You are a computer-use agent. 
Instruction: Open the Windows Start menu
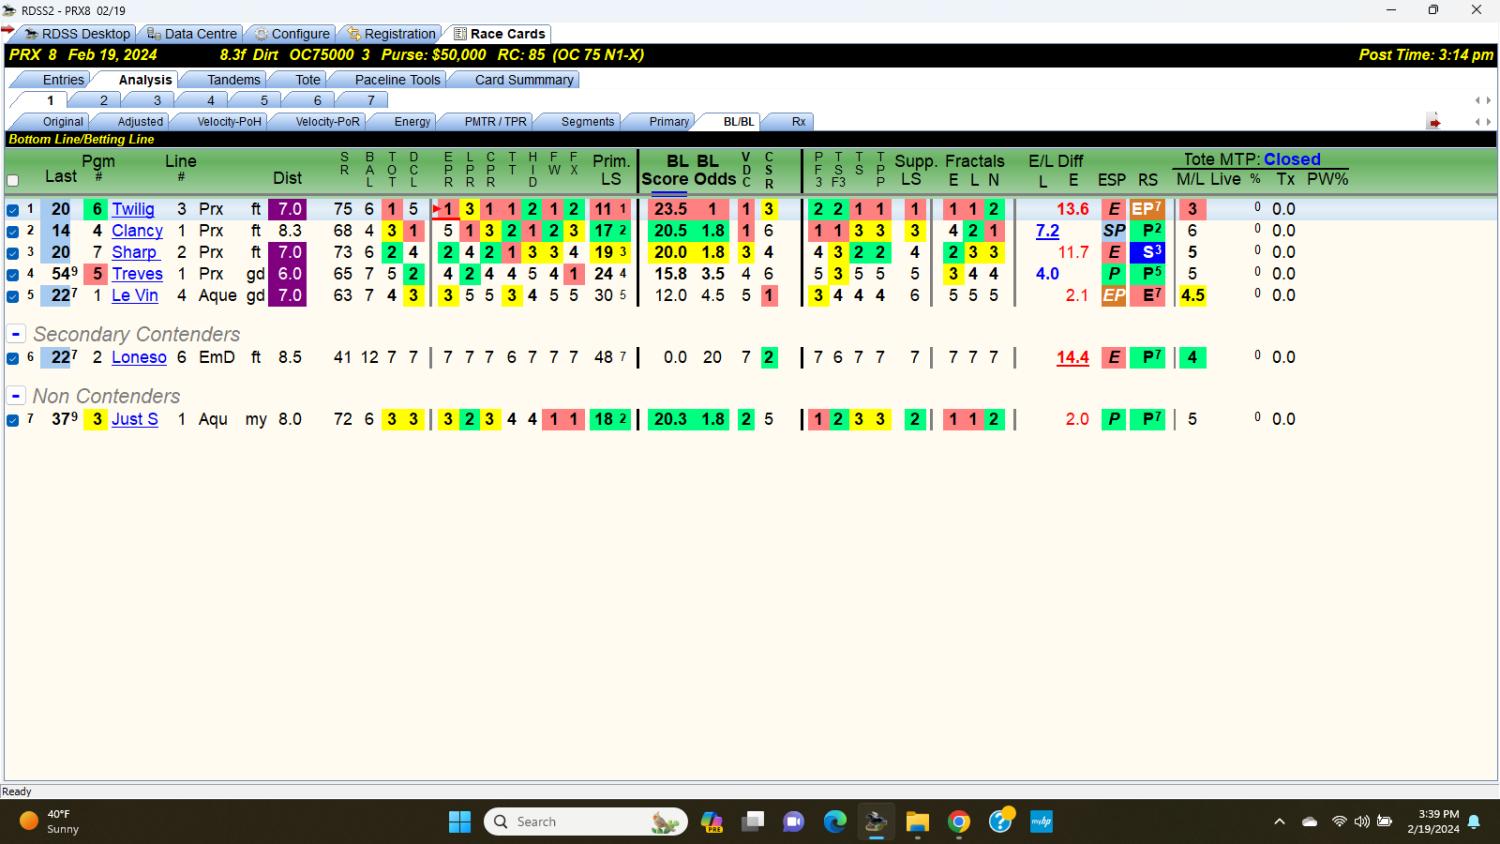pos(460,822)
